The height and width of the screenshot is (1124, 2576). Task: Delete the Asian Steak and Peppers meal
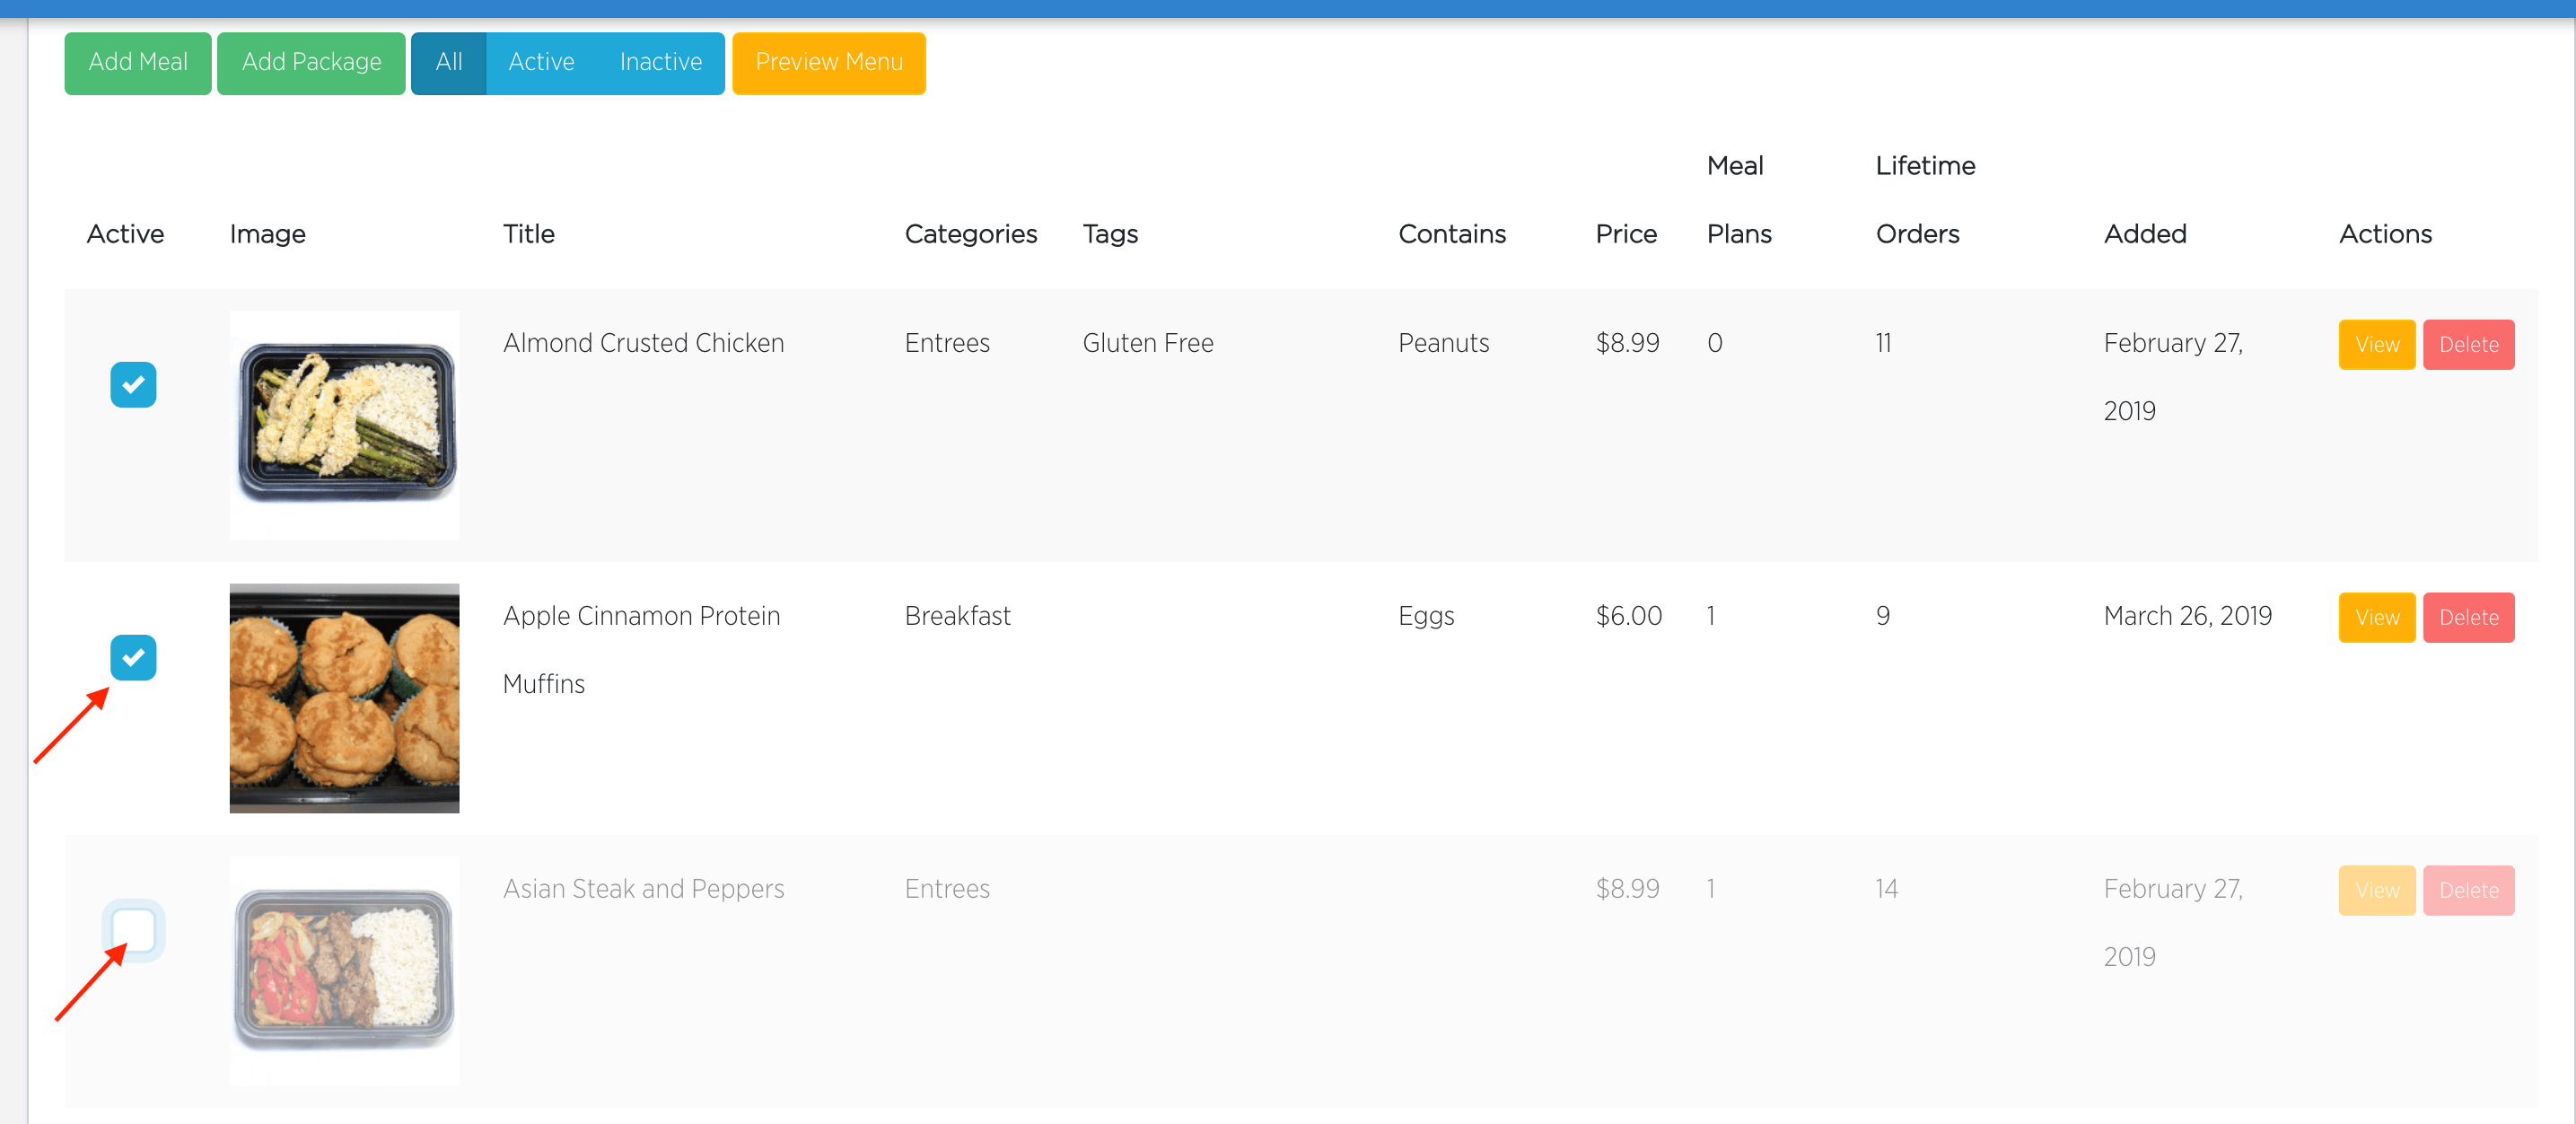point(2468,891)
